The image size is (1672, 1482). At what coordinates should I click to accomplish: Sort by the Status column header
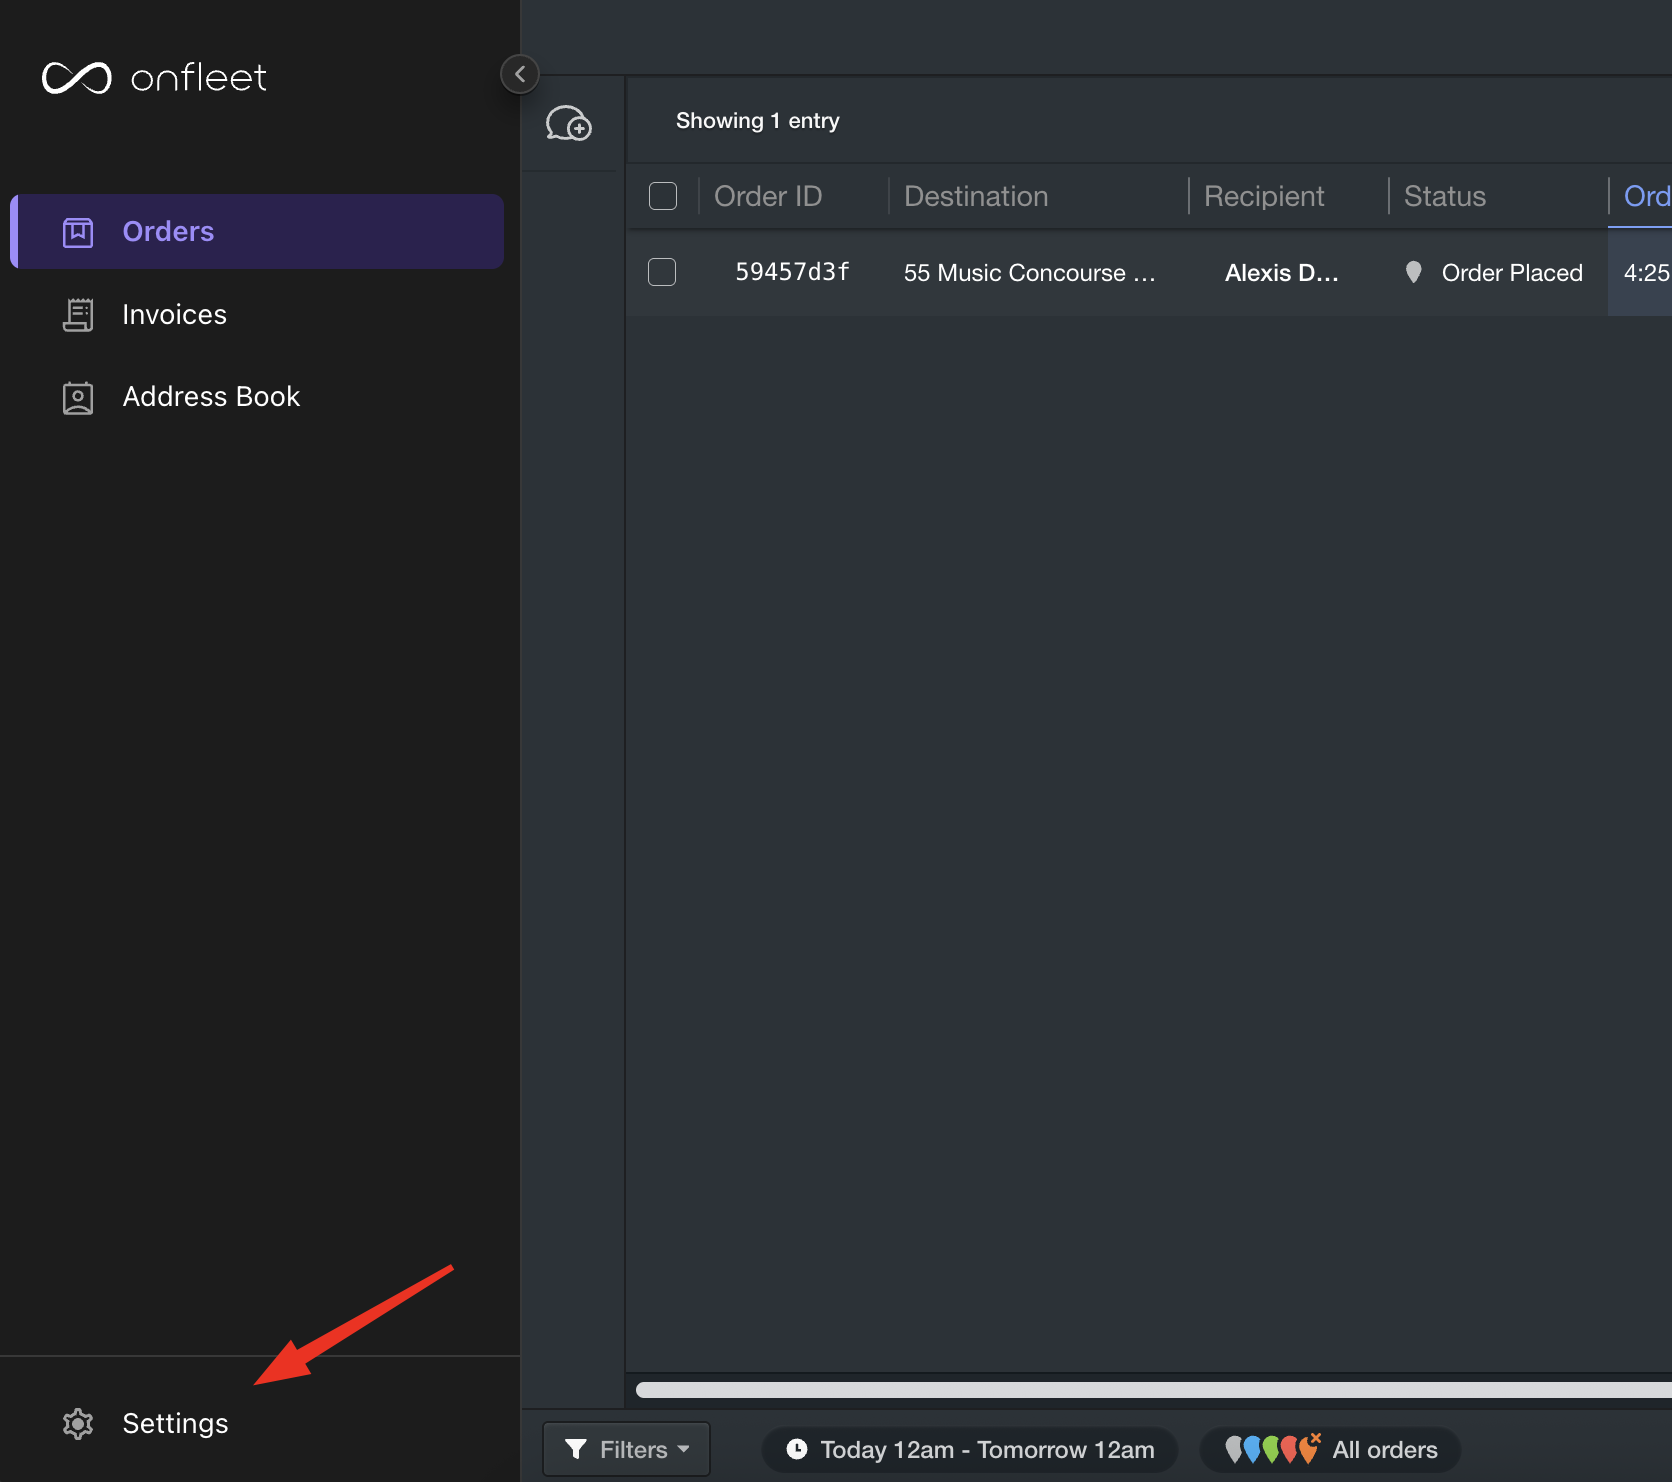pos(1445,196)
